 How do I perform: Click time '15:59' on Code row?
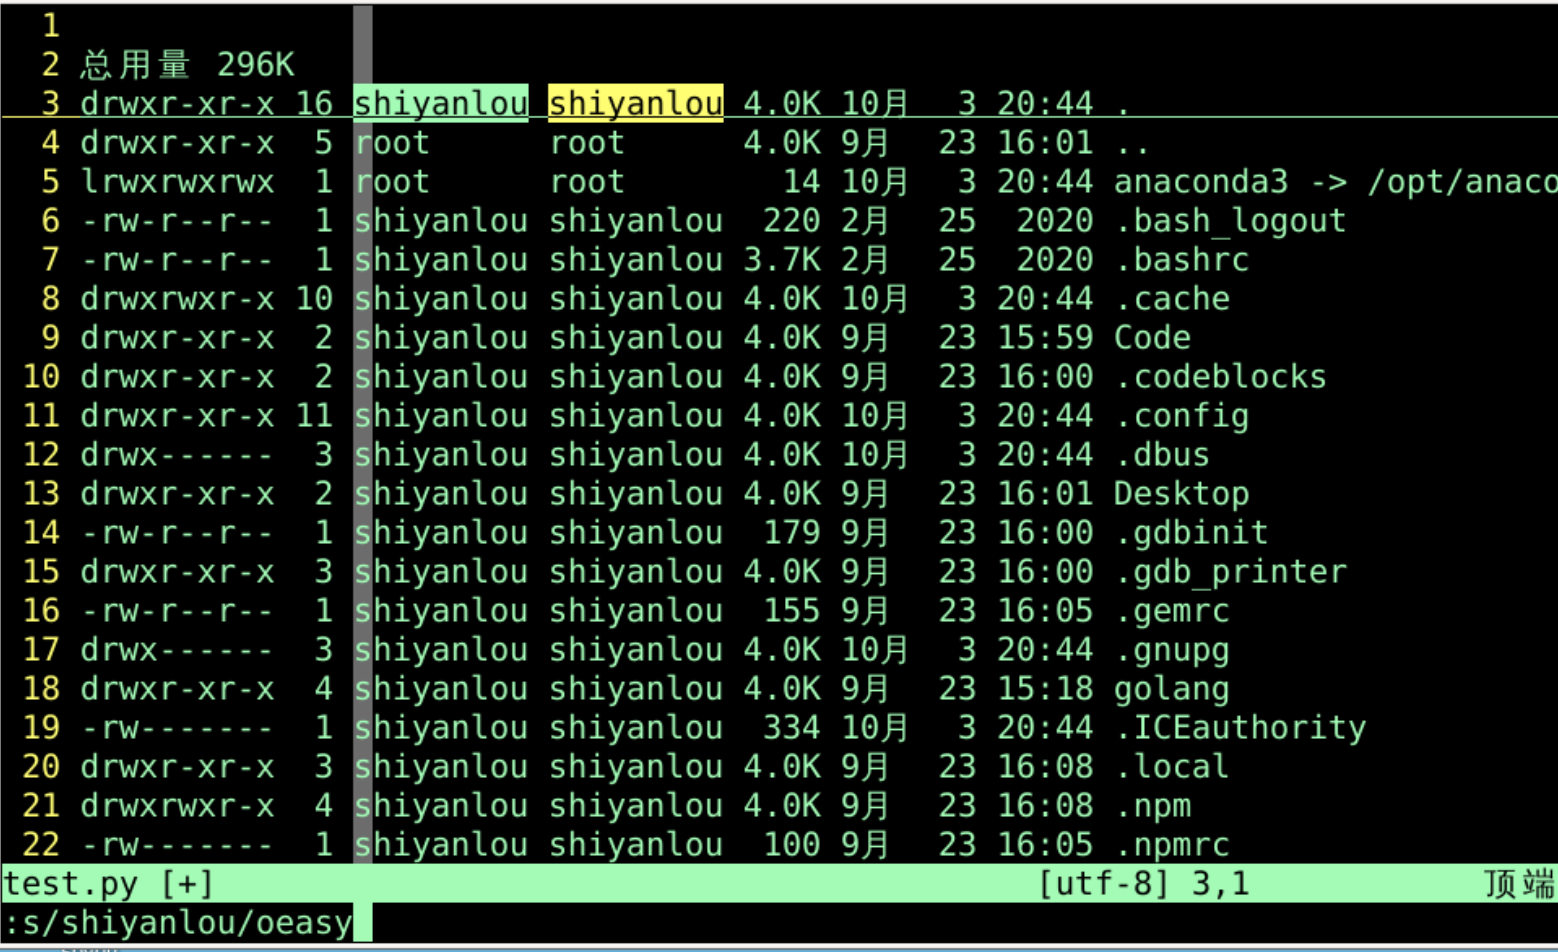tap(1045, 338)
